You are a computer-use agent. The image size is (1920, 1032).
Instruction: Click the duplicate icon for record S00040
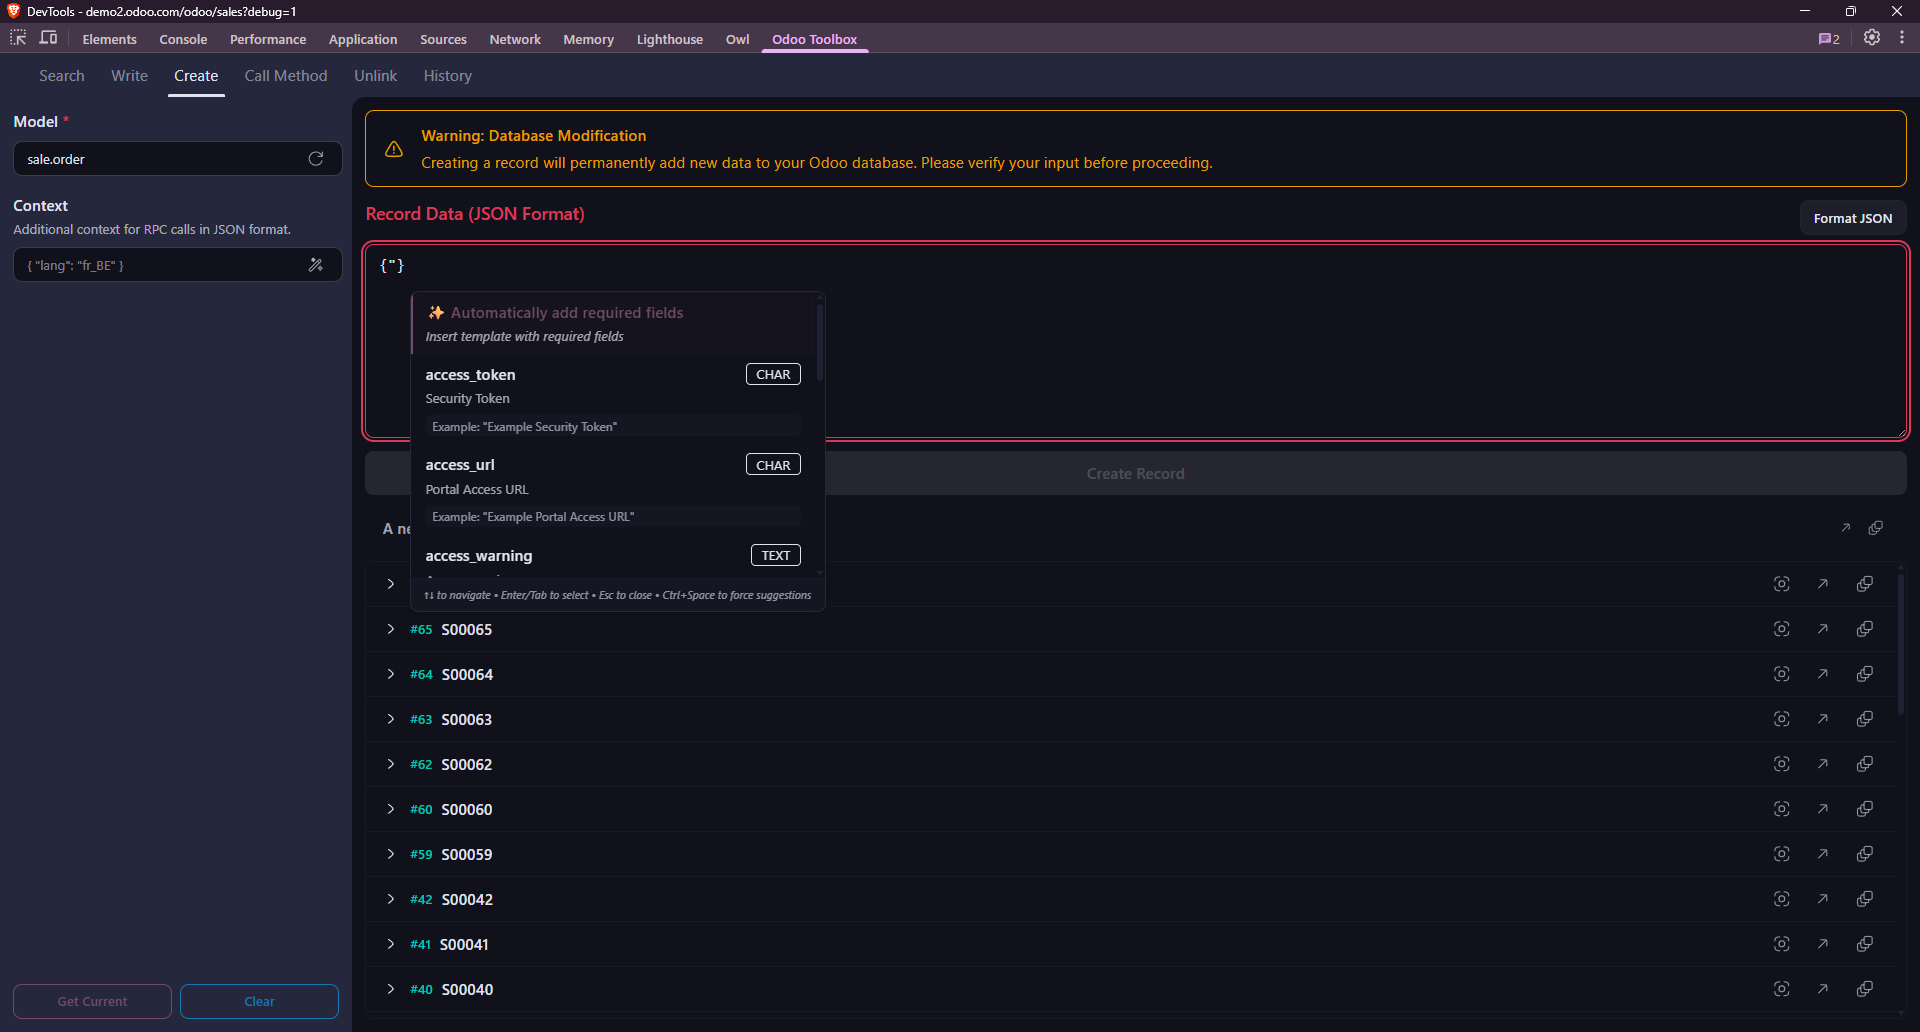pos(1866,988)
